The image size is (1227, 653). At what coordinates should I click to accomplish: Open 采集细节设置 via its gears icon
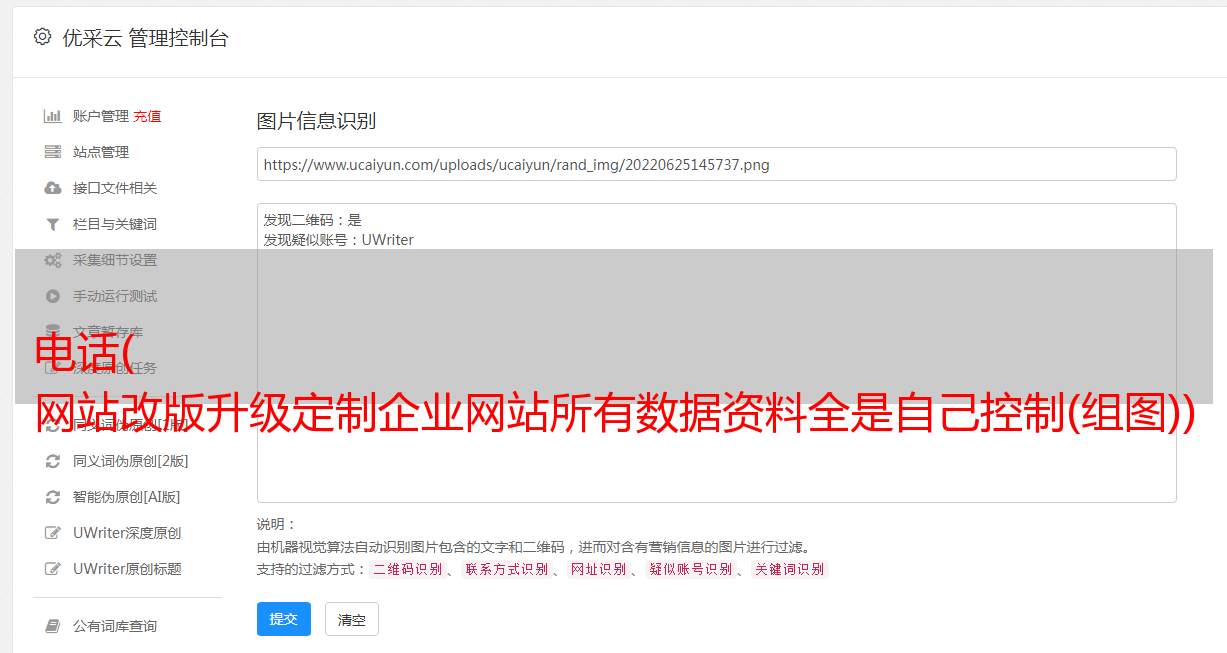tap(53, 260)
